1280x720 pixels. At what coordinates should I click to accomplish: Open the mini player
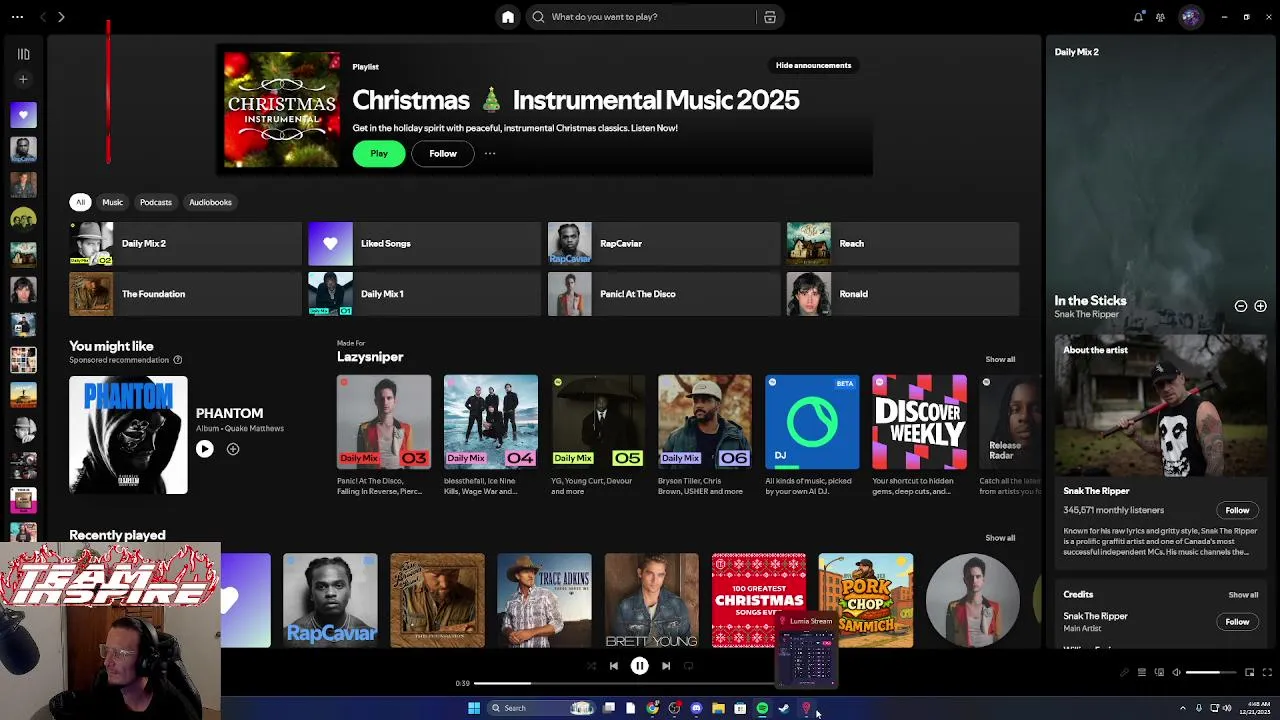click(x=1249, y=672)
